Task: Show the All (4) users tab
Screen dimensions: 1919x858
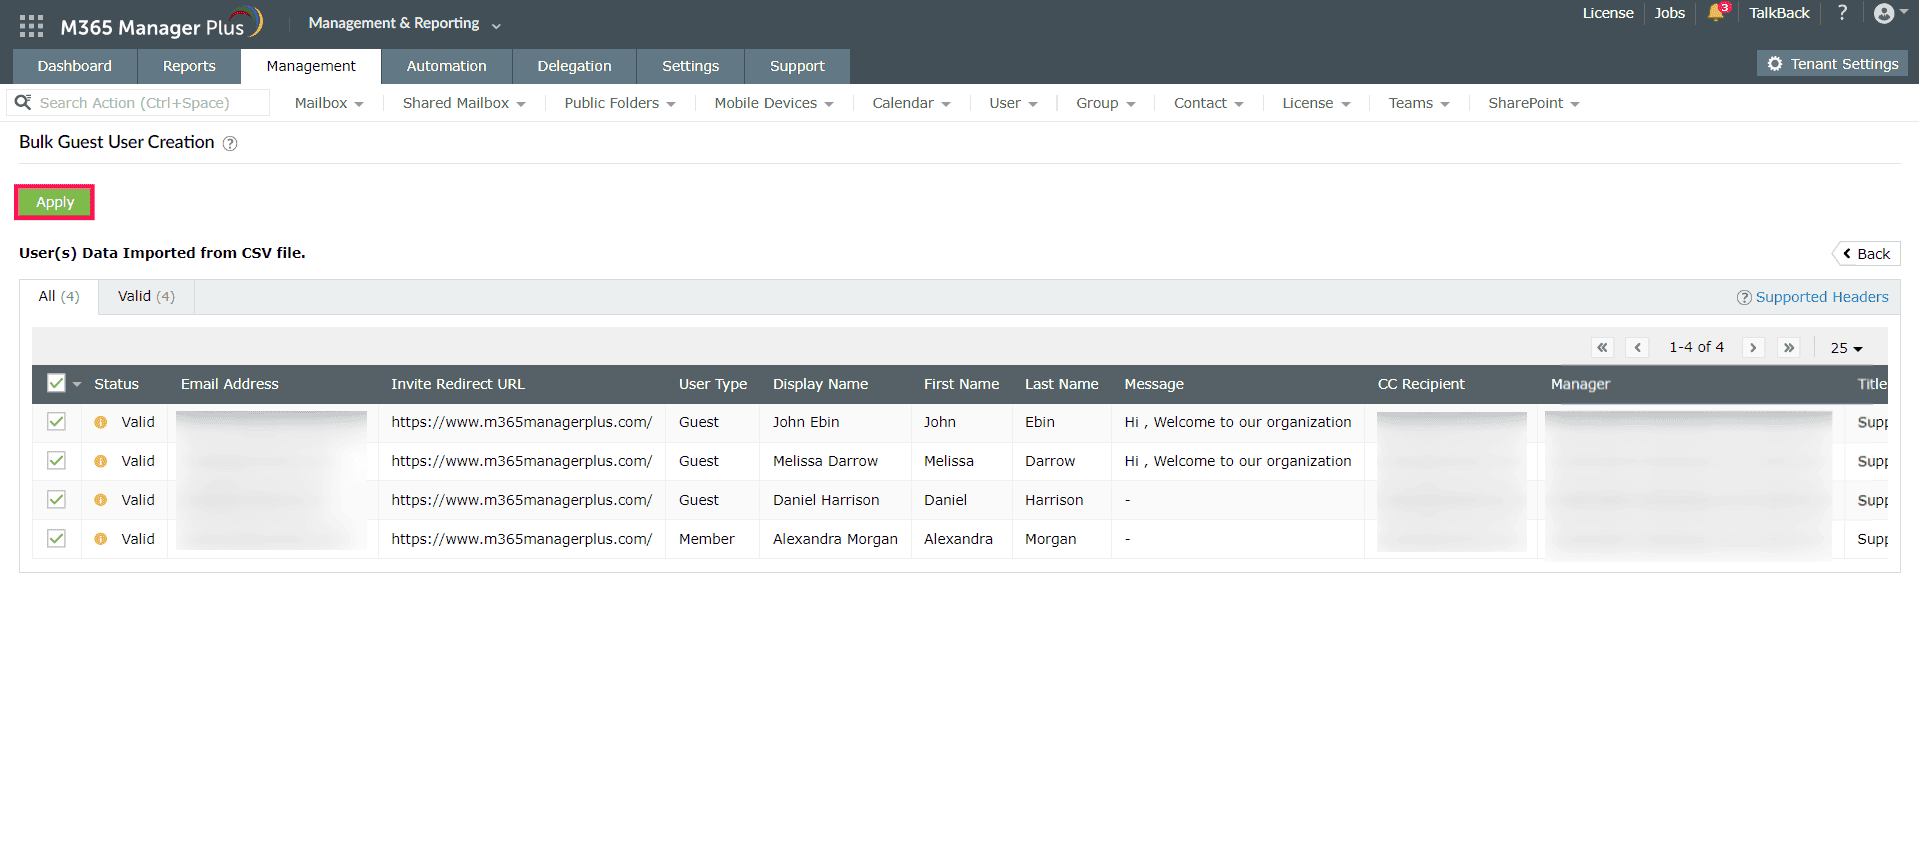Action: pyautogui.click(x=59, y=296)
